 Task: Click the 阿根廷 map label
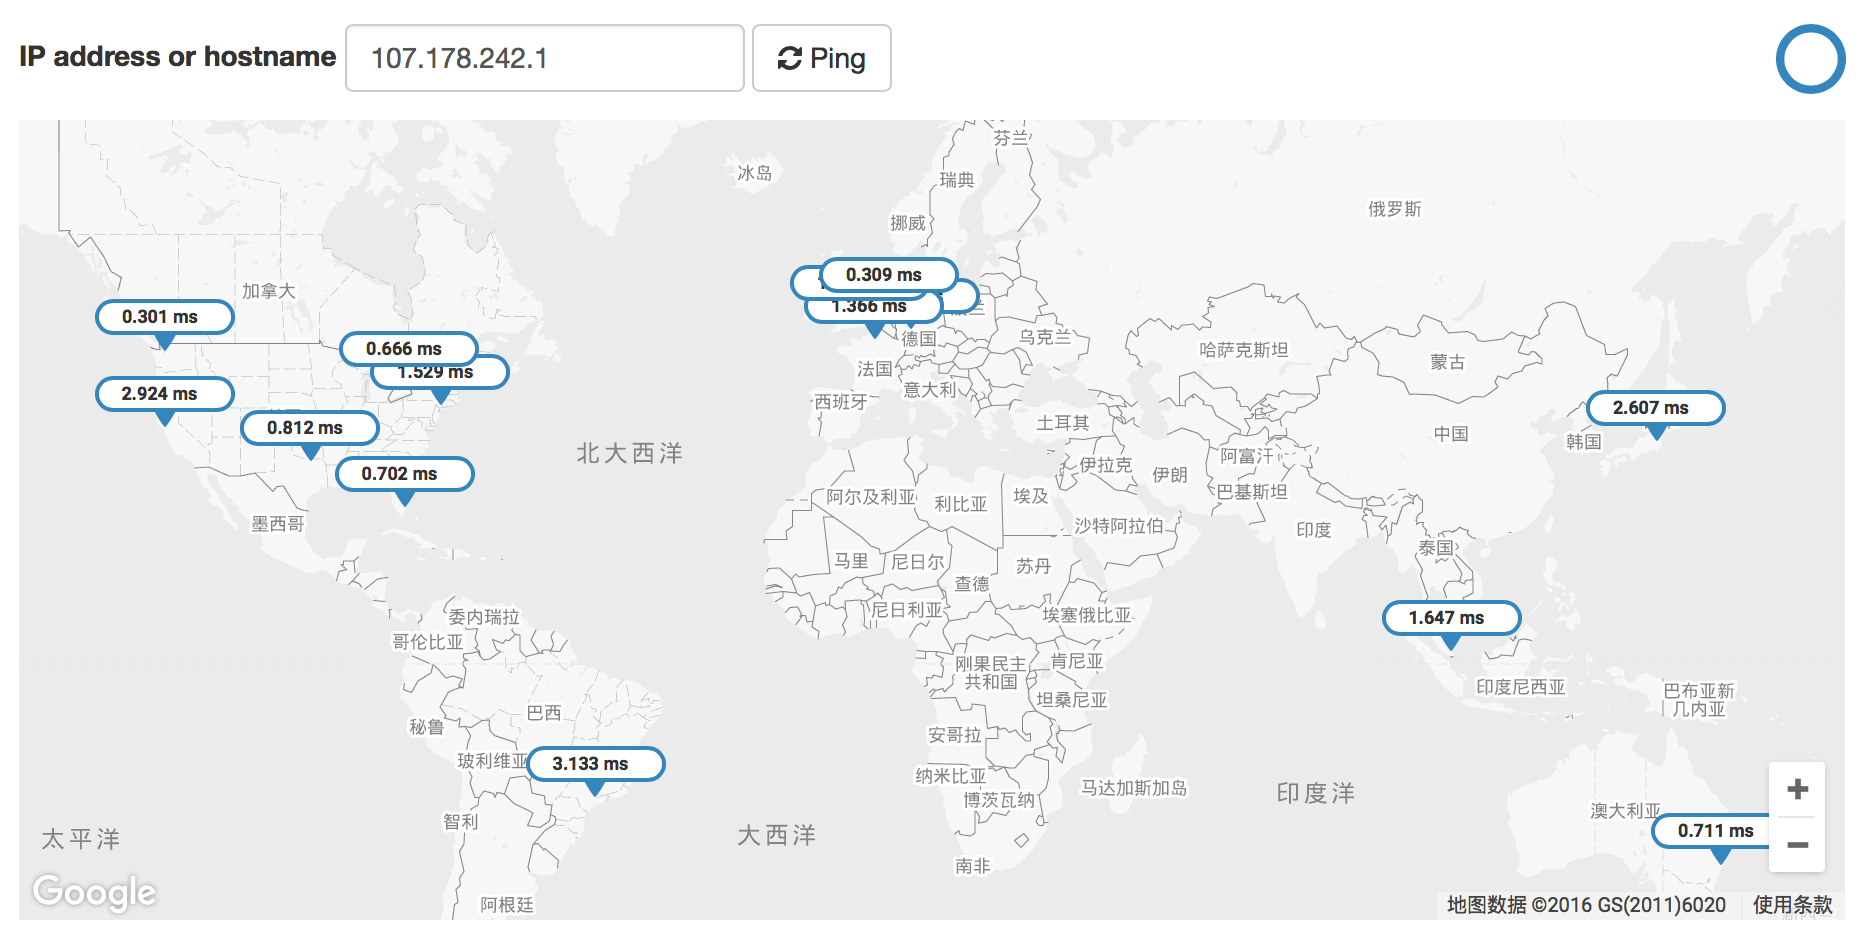click(x=507, y=905)
